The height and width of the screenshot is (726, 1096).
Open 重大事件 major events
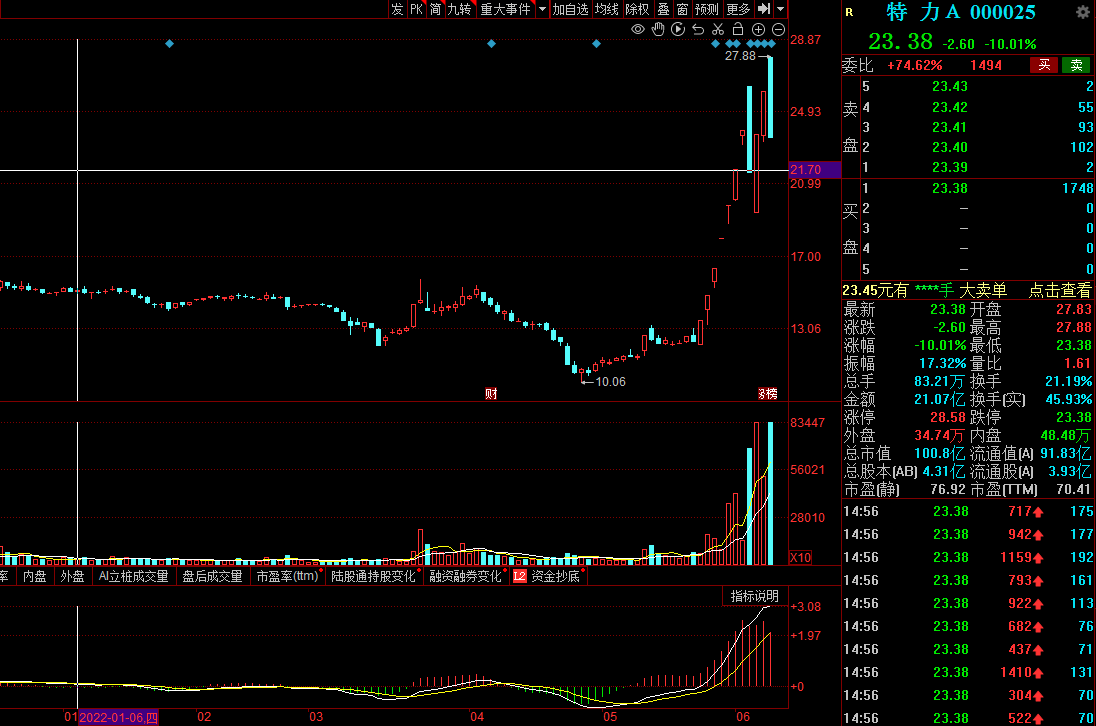point(505,9)
